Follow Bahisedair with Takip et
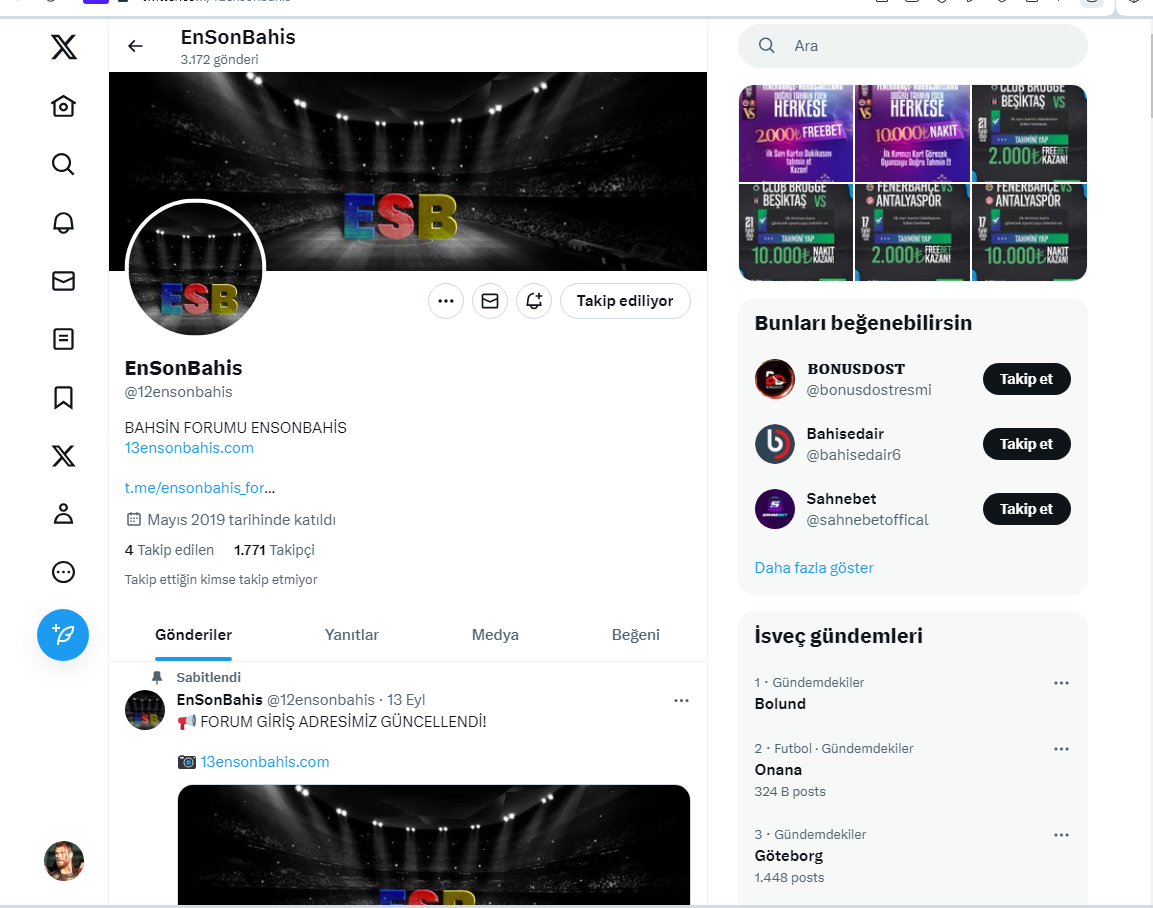This screenshot has height=908, width=1153. 1027,444
